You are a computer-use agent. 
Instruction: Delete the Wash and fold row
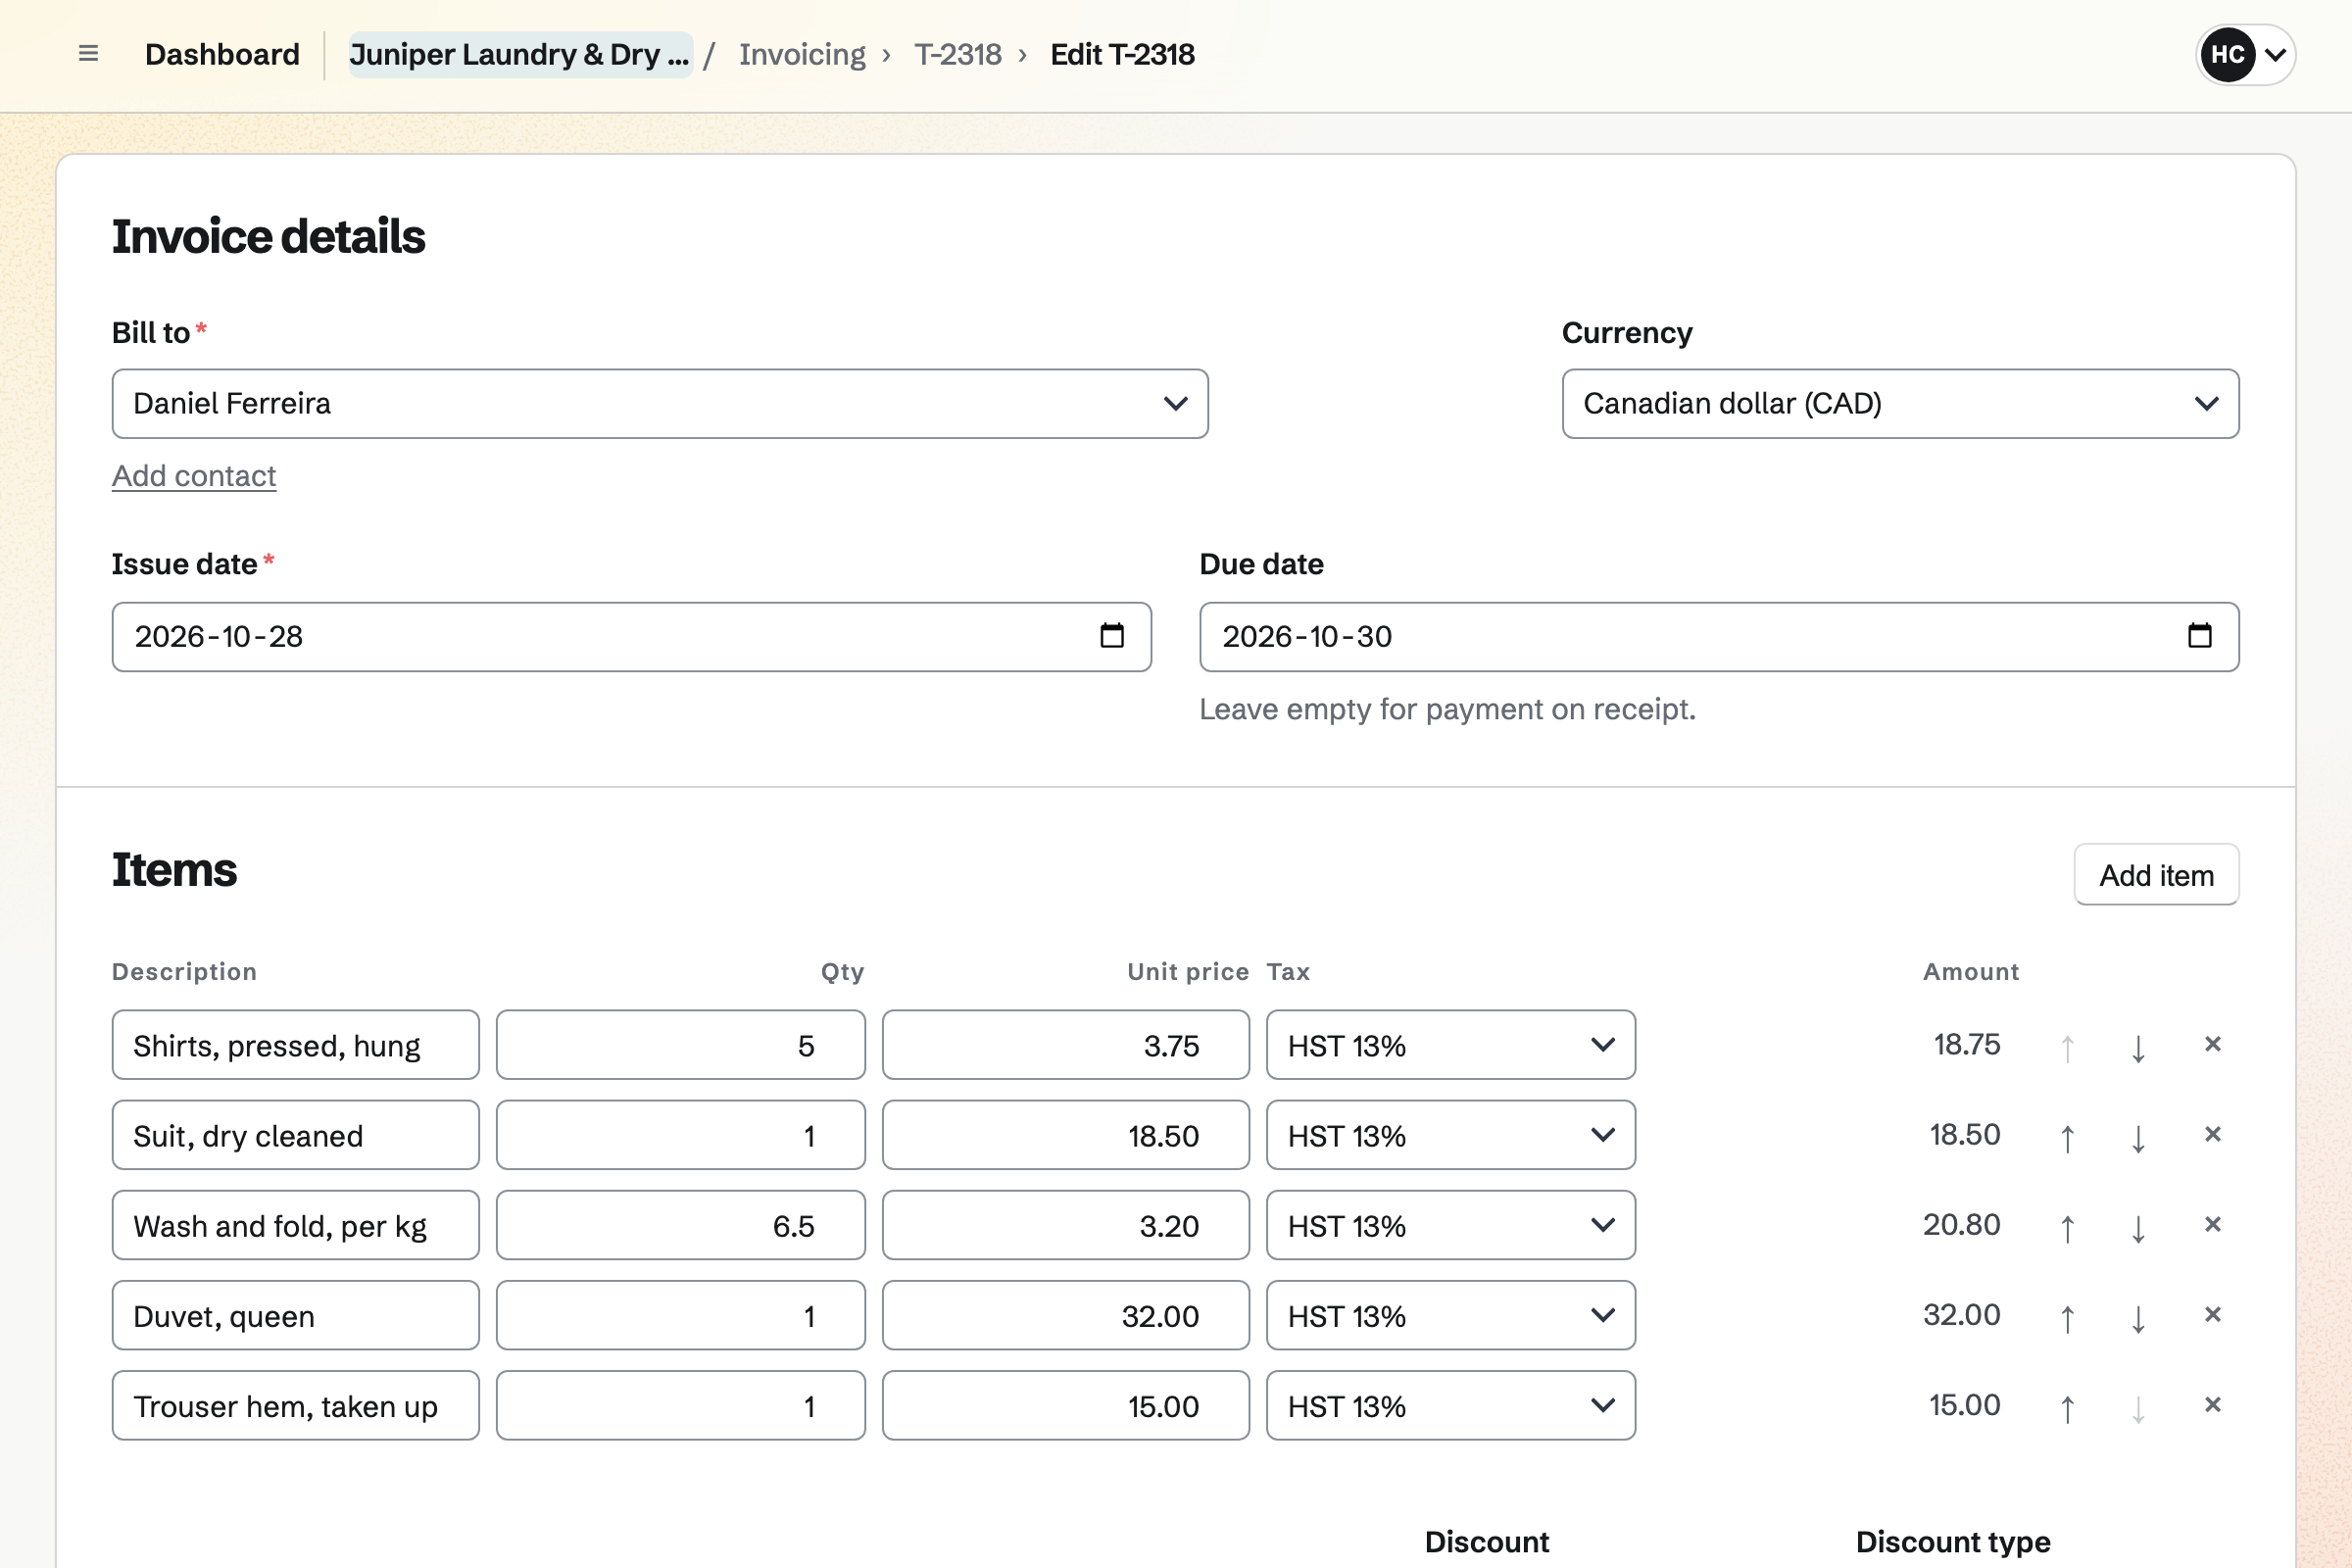2212,1225
